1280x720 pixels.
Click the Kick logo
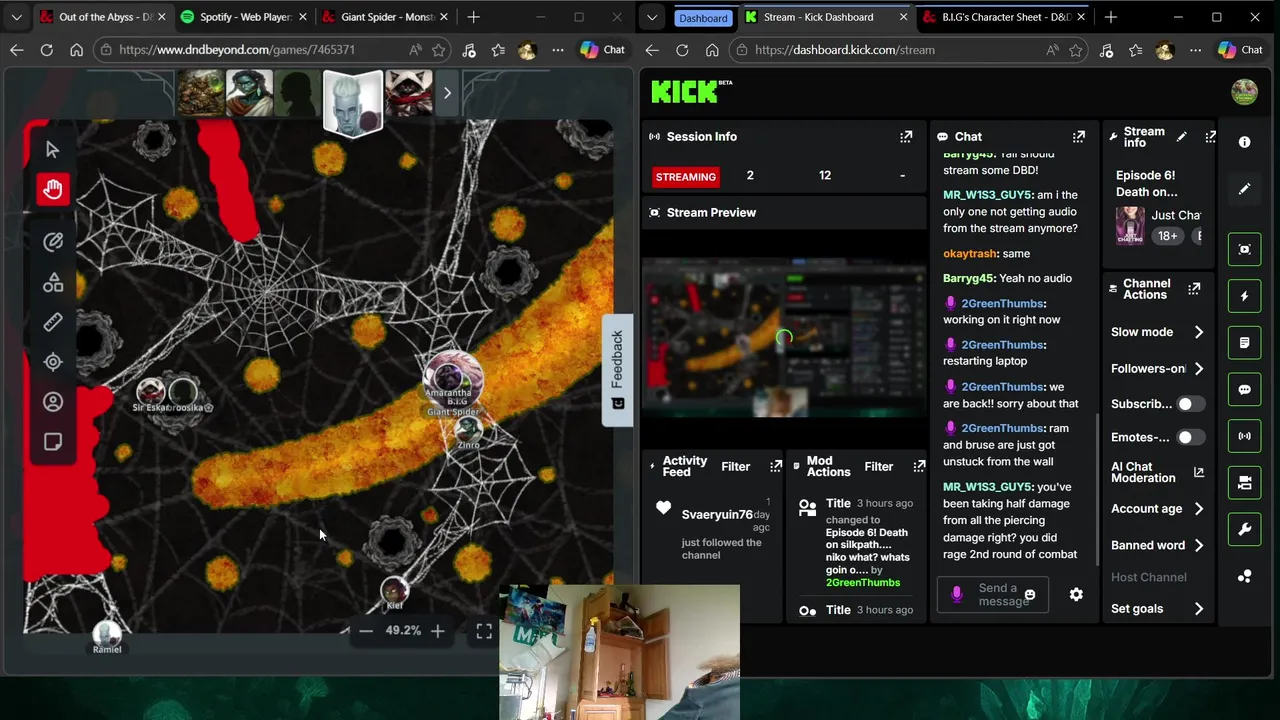[x=691, y=91]
